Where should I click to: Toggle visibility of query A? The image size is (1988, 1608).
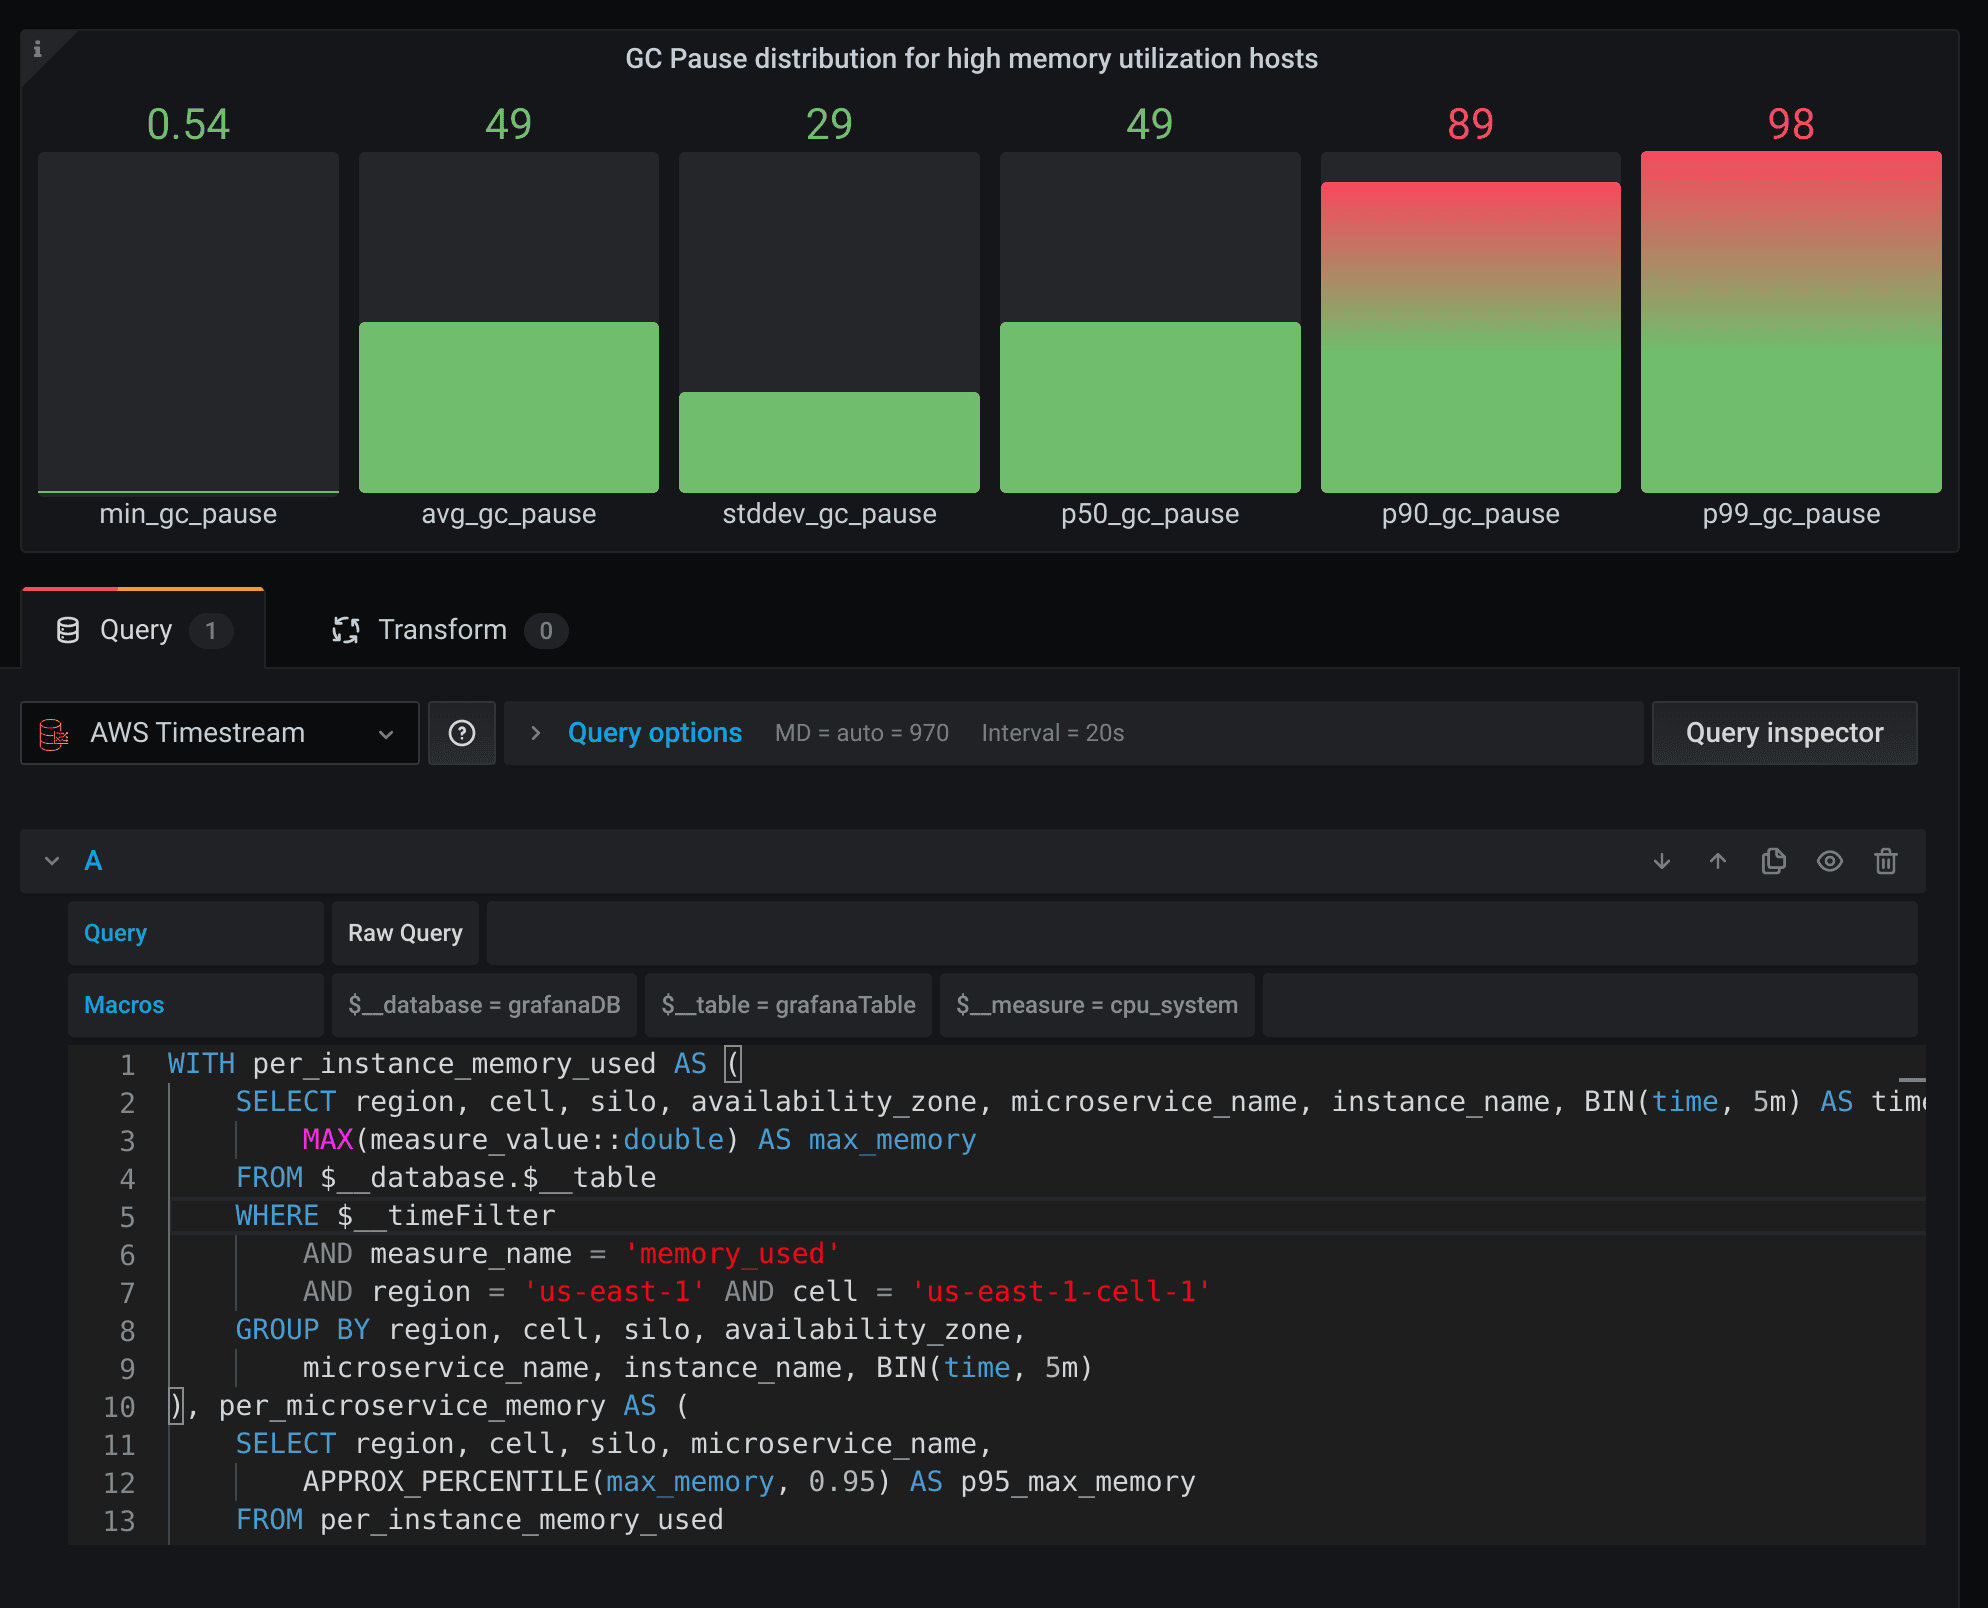tap(1830, 861)
